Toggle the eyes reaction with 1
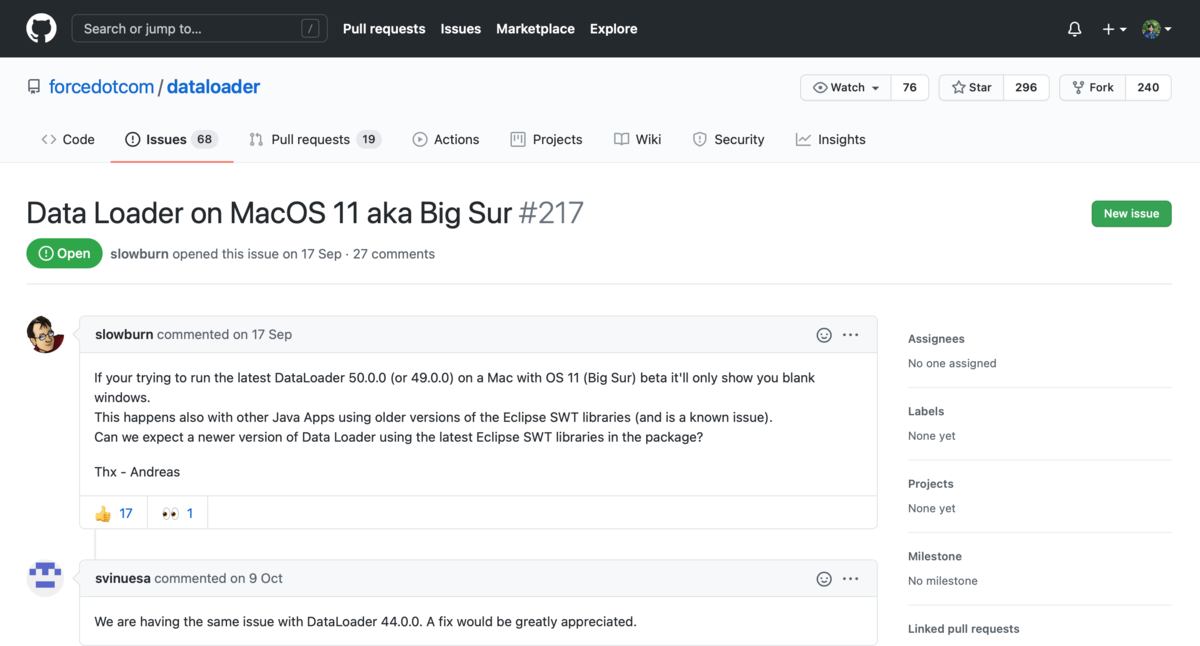 (177, 513)
